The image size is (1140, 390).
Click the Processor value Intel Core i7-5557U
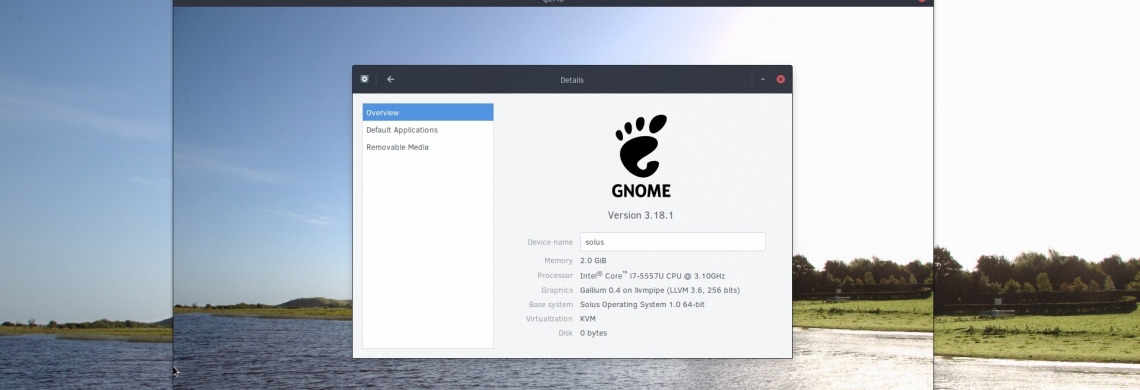(652, 276)
